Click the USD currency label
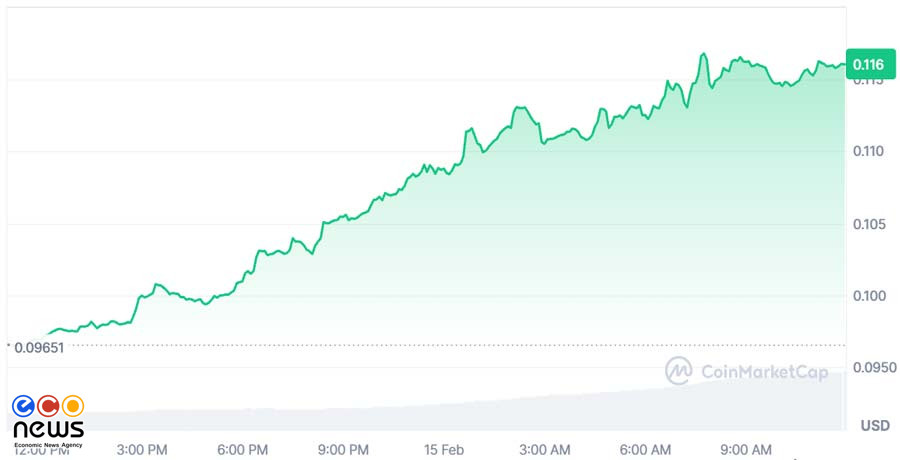 [x=874, y=426]
